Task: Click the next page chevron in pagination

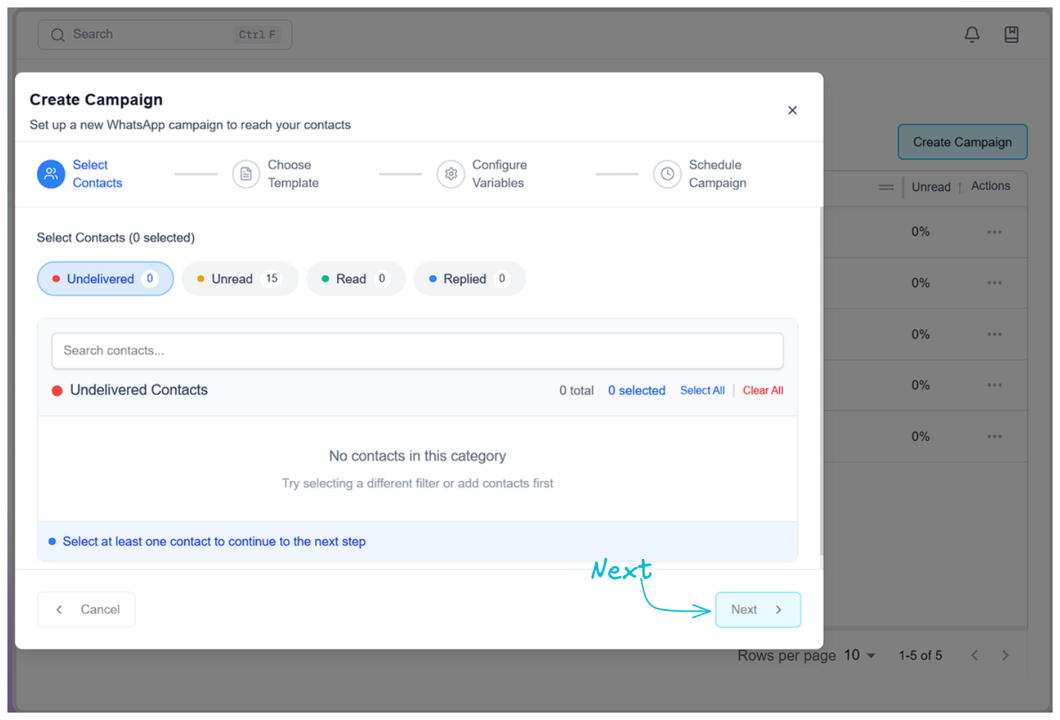Action: coord(1005,655)
